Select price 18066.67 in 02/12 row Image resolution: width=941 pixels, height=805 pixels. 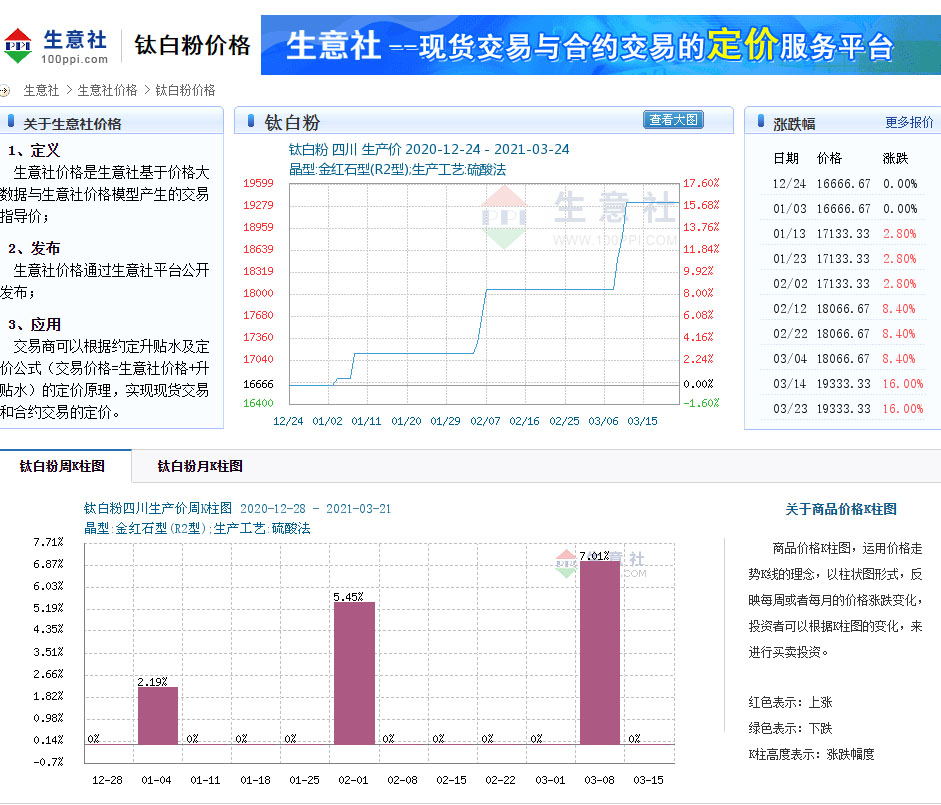click(843, 309)
